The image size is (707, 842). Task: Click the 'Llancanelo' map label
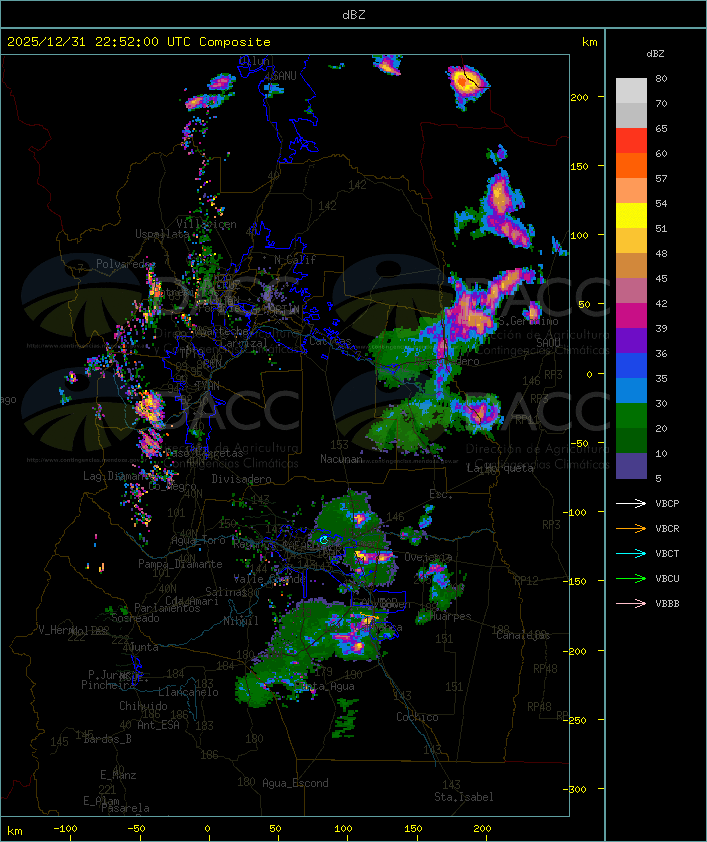(x=188, y=692)
